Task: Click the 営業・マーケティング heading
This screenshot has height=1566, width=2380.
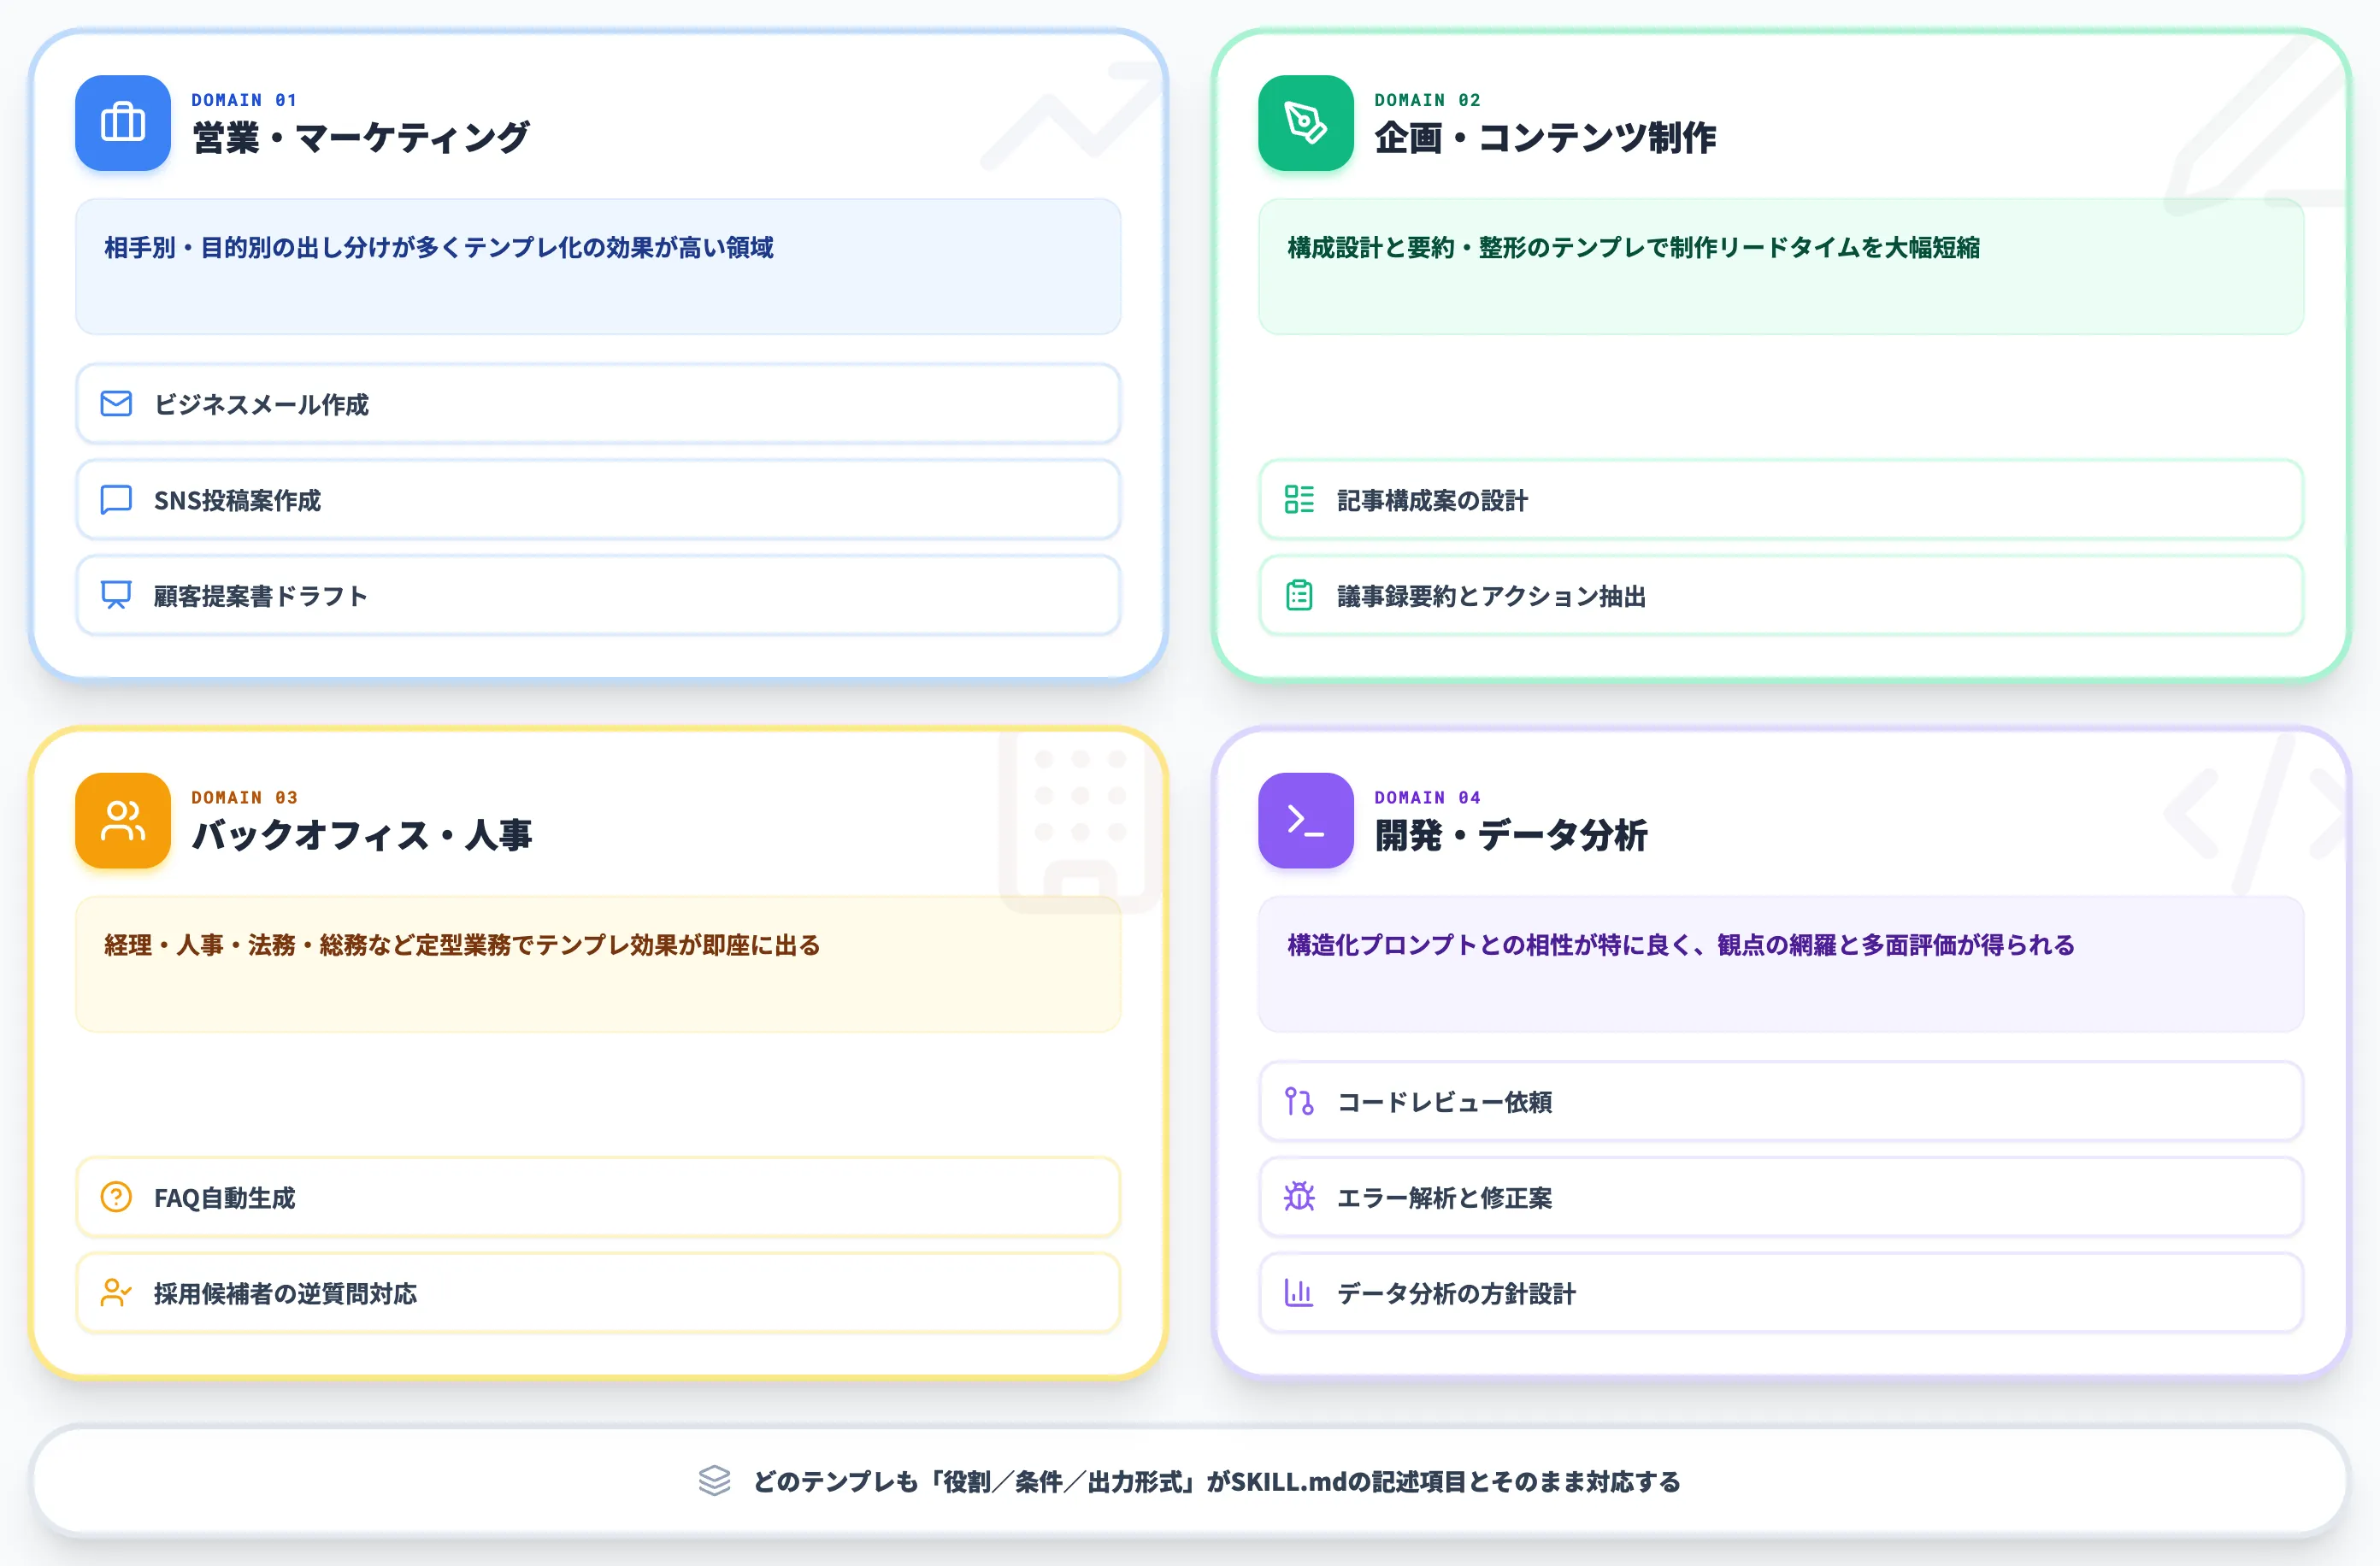Action: coord(360,138)
